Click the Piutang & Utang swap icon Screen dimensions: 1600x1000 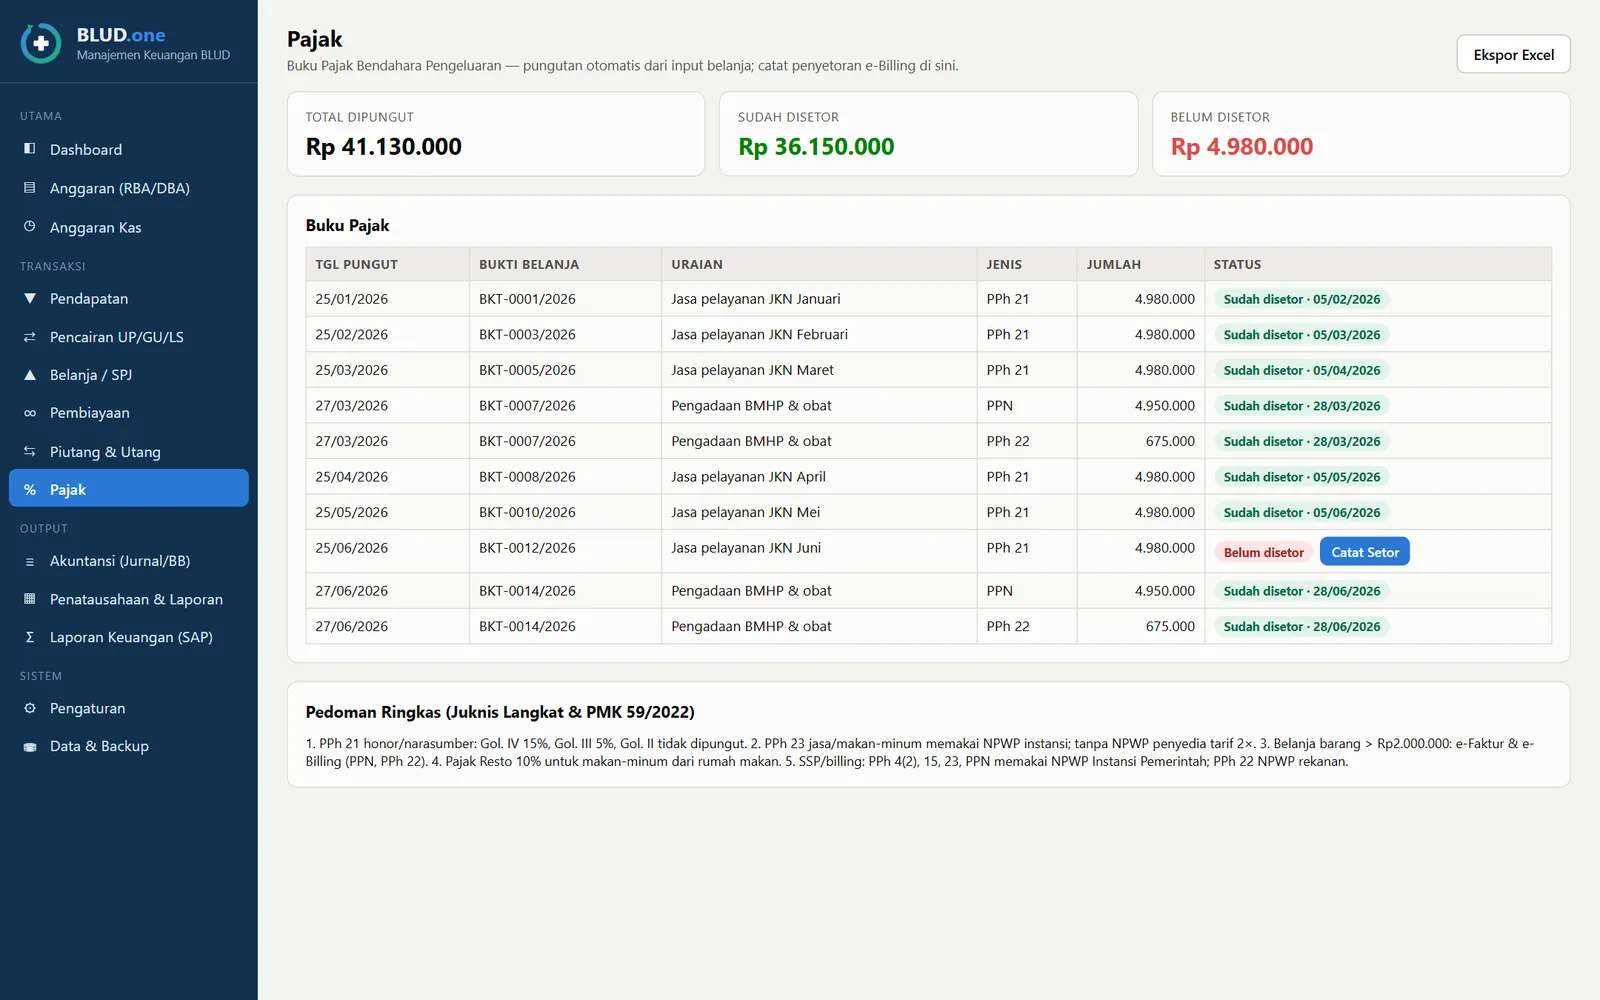pyautogui.click(x=30, y=452)
